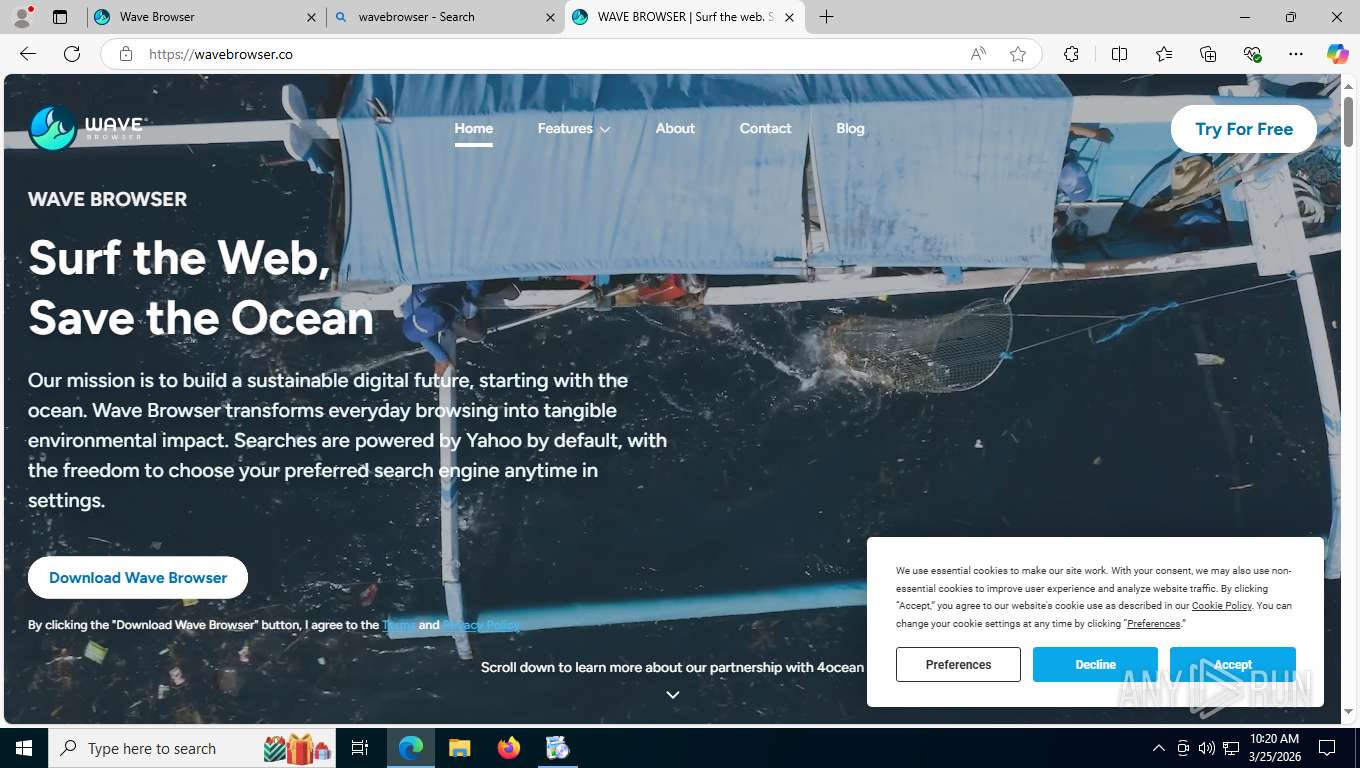
Task: Open the tab actions menu icon
Action: pos(60,17)
